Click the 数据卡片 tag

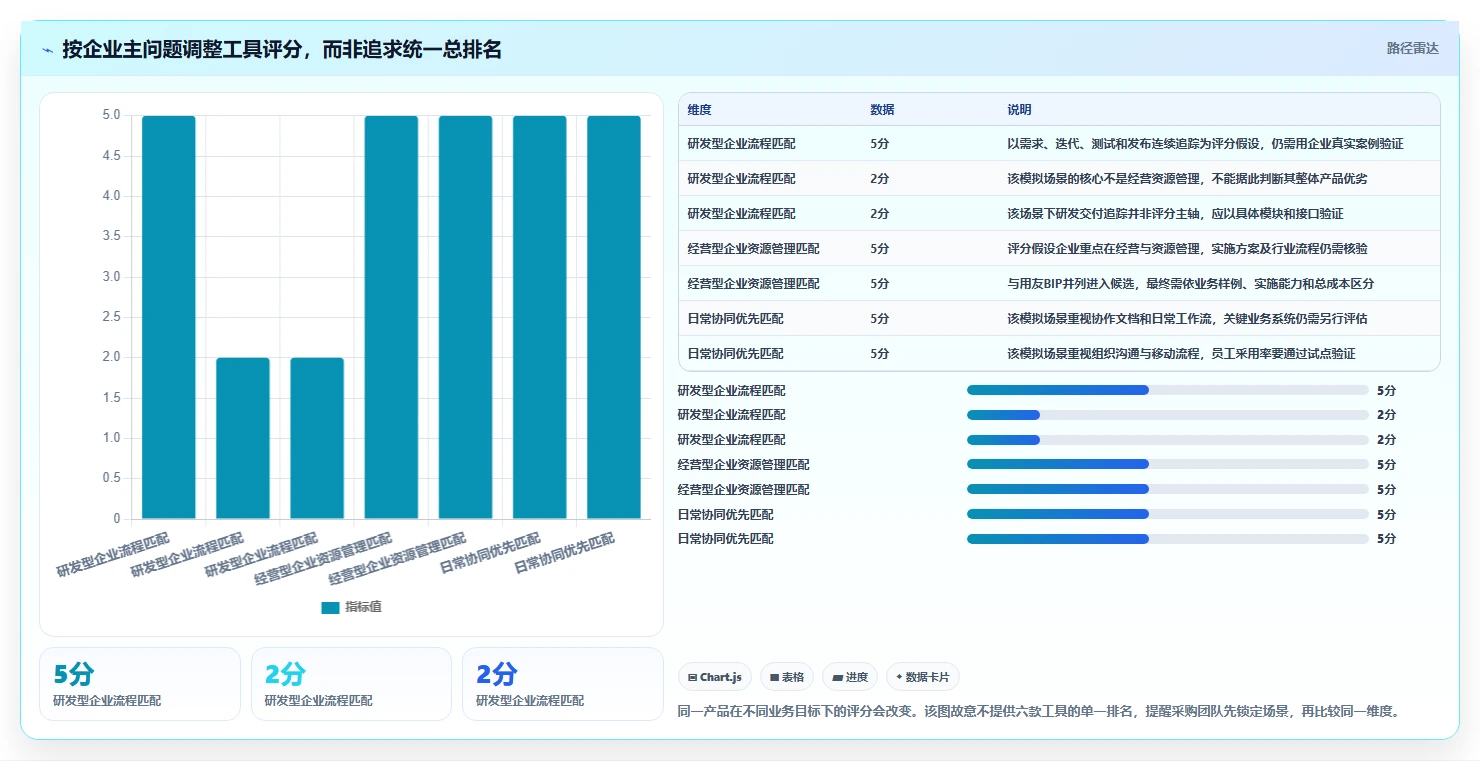tap(923, 677)
